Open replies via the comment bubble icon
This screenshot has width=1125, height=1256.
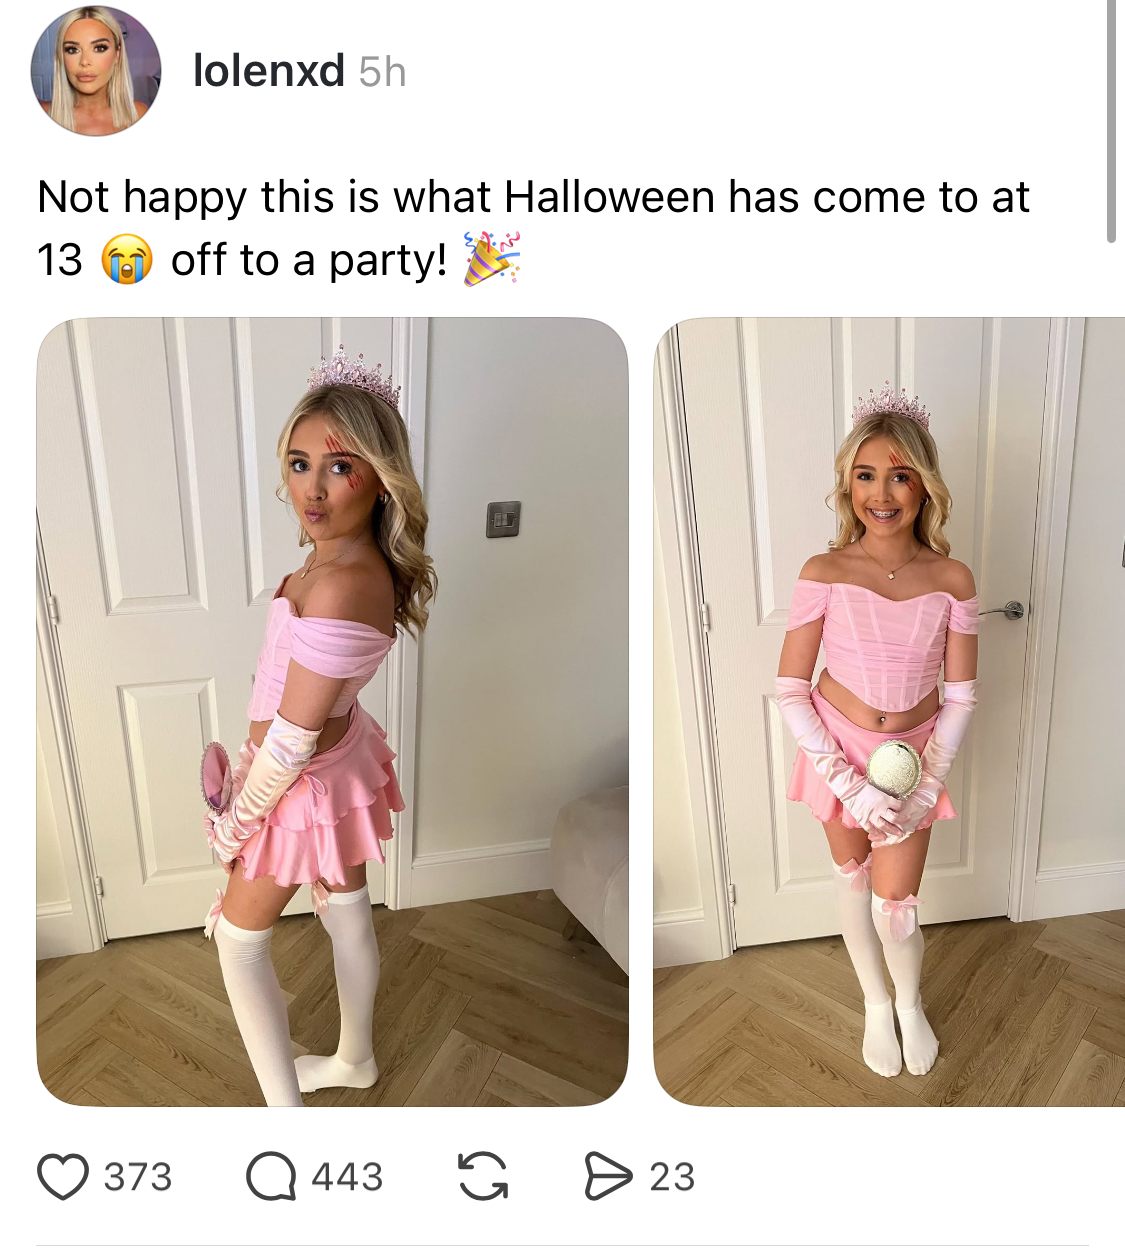(271, 1177)
